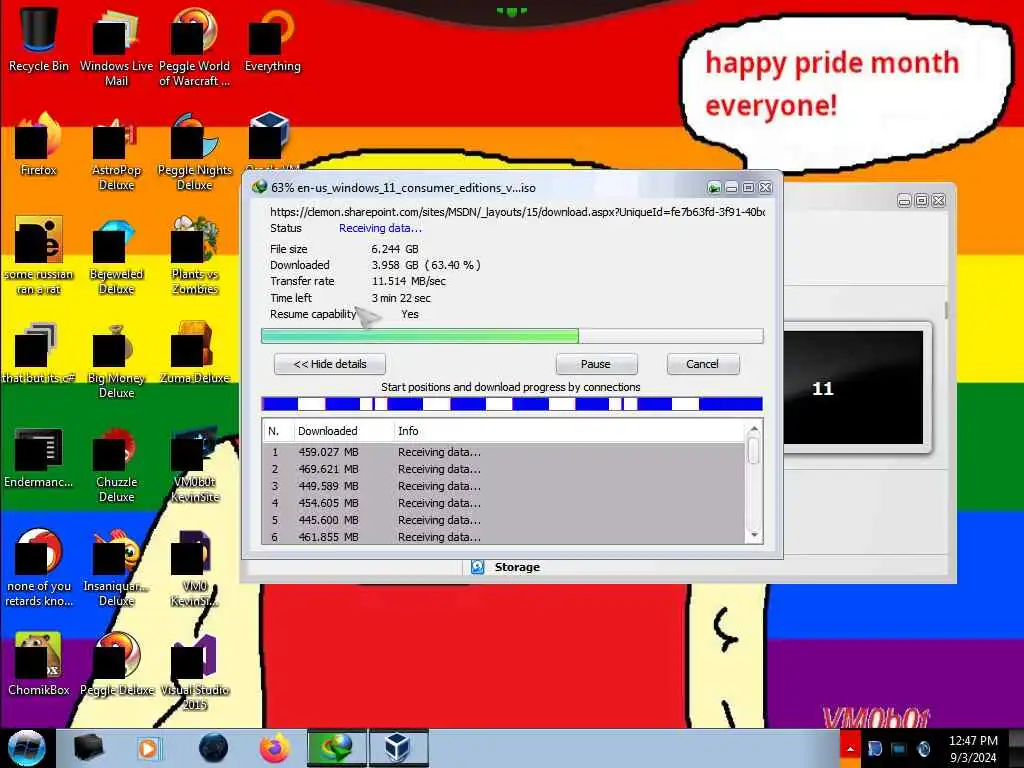Select connection row 3 with 449.589 MB
Viewport: 1024px width, 768px height.
504,486
